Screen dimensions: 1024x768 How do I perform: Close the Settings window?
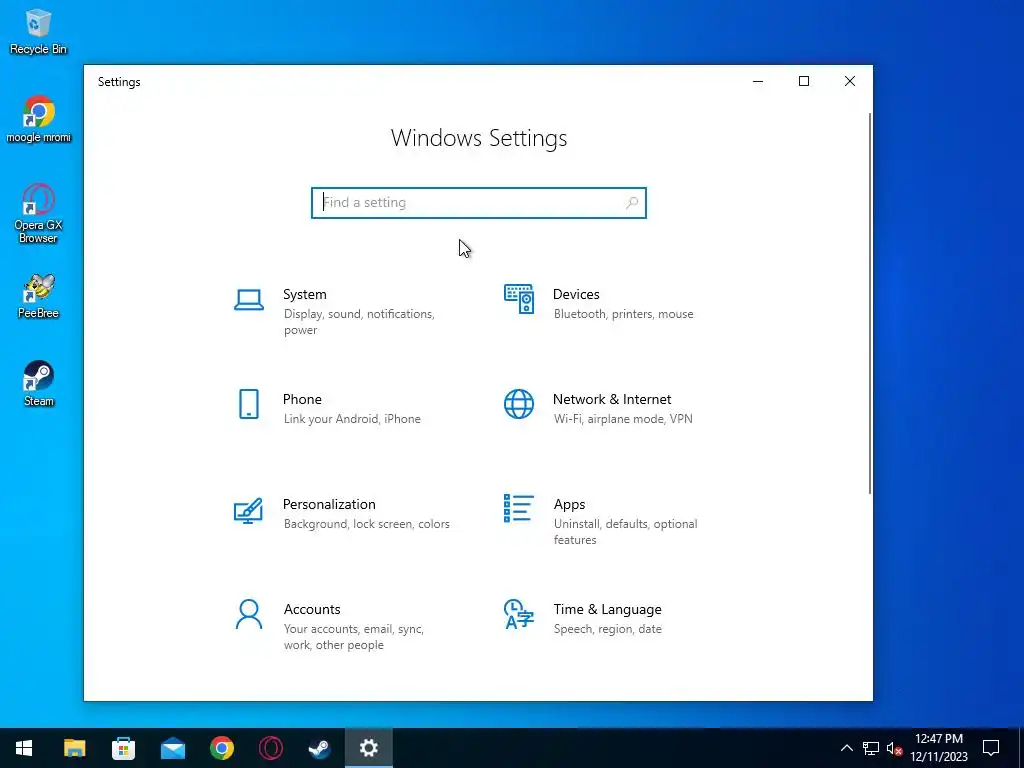pos(850,82)
